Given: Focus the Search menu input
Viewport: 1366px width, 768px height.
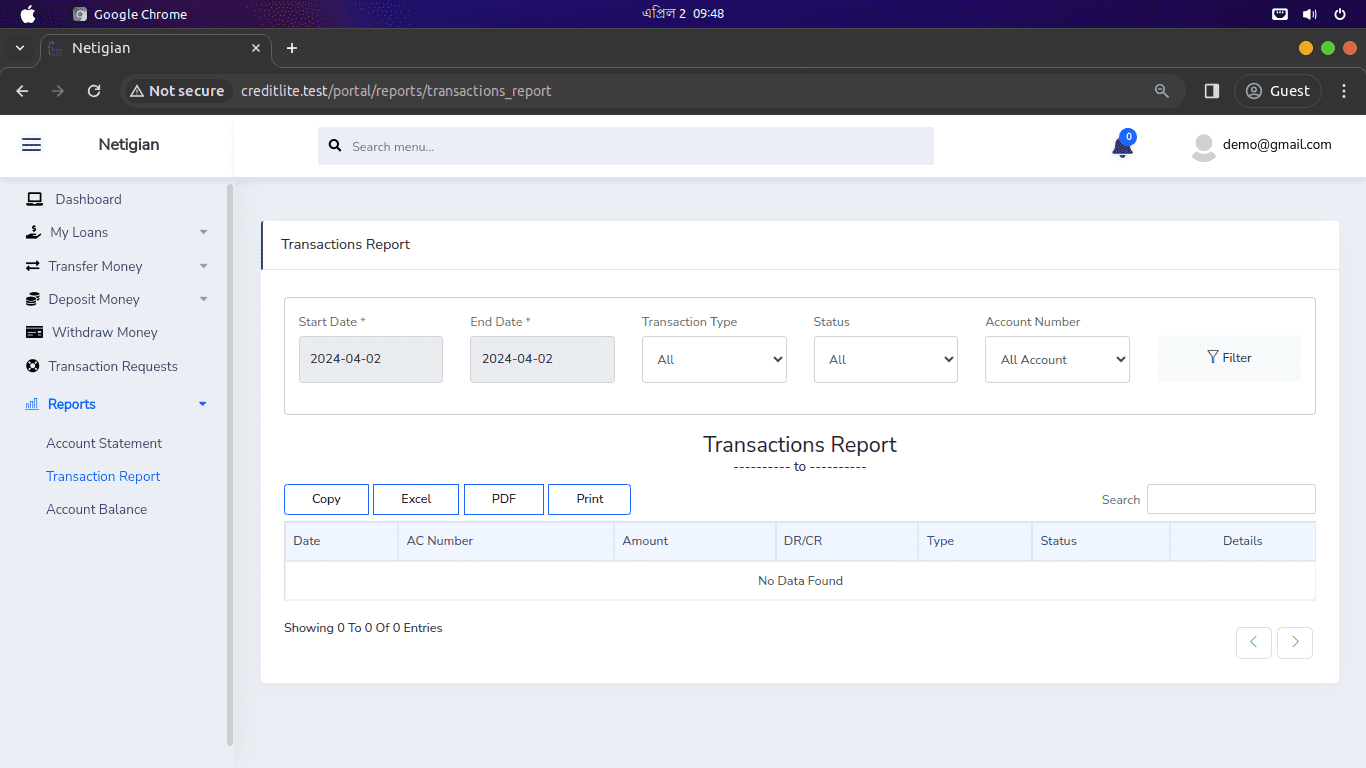Looking at the screenshot, I should (626, 146).
